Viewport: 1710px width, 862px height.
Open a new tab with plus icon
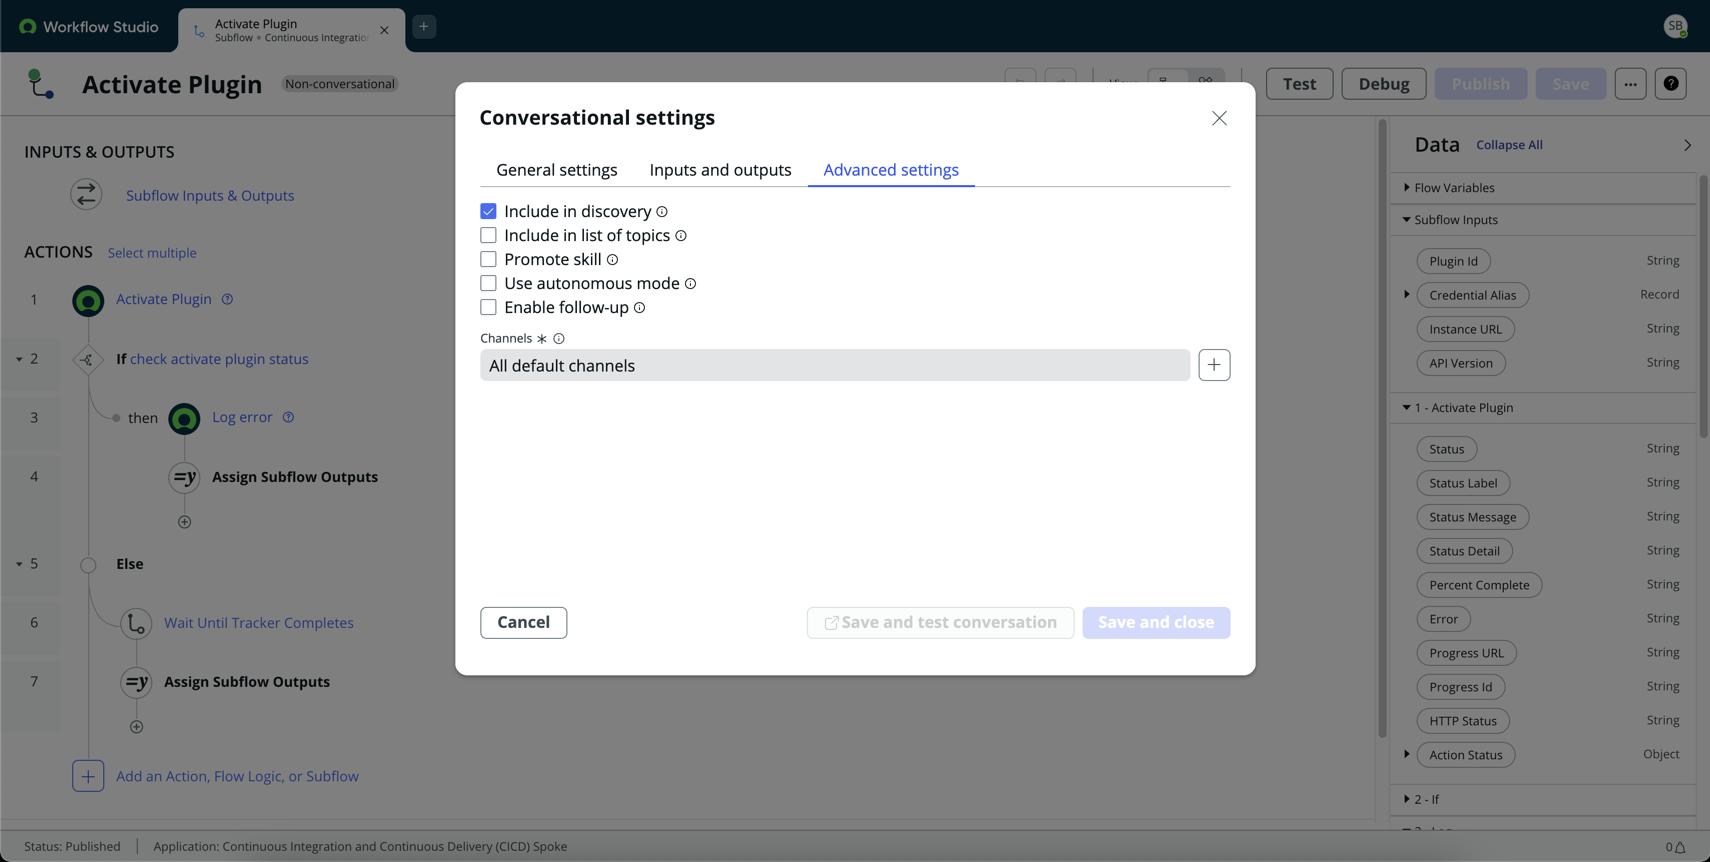[x=424, y=27]
